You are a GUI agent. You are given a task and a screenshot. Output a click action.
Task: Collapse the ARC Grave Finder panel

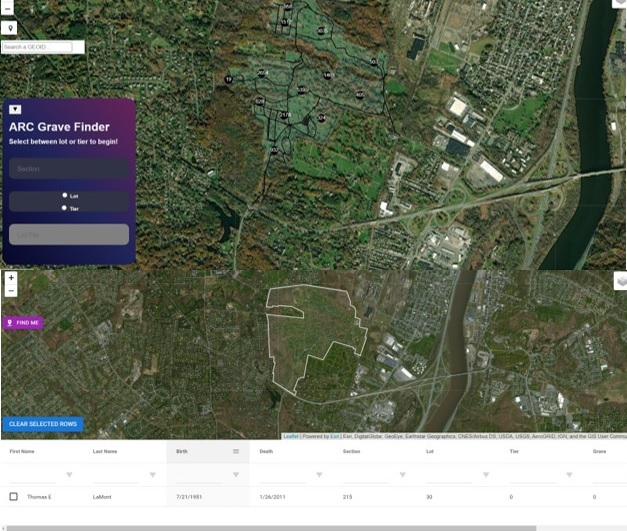(x=15, y=109)
